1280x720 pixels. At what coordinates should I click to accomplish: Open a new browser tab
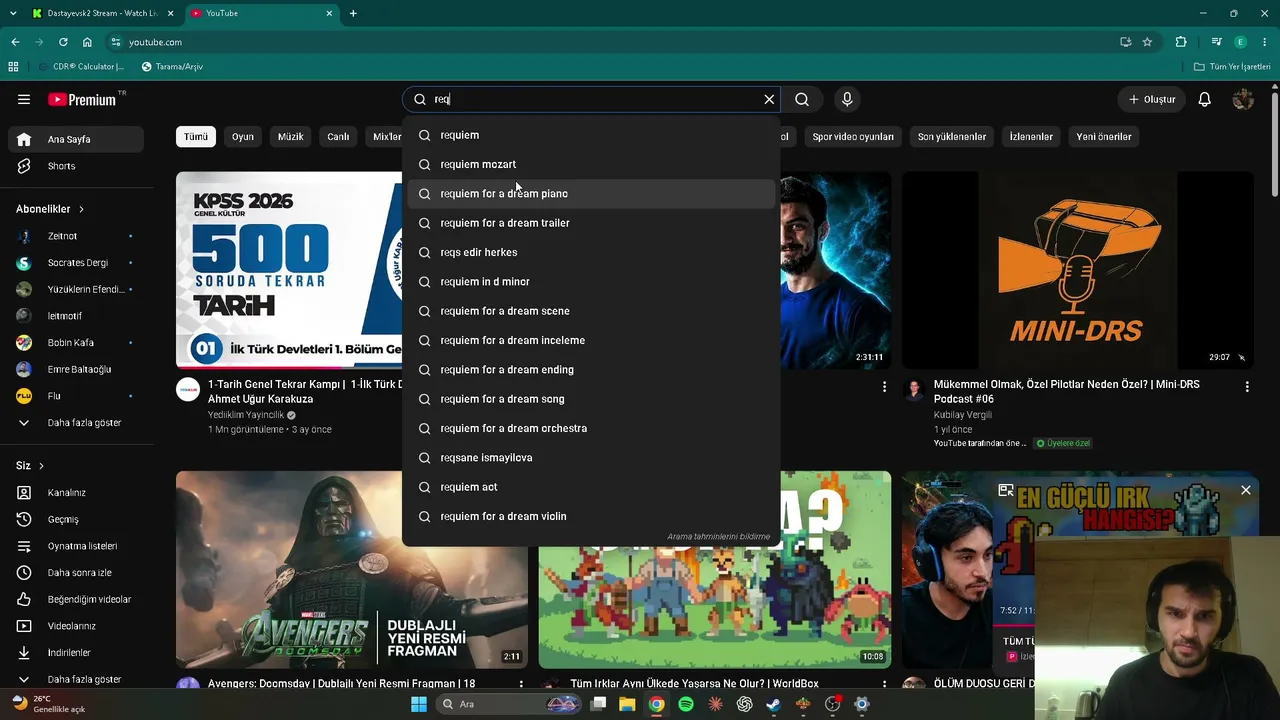coord(353,13)
